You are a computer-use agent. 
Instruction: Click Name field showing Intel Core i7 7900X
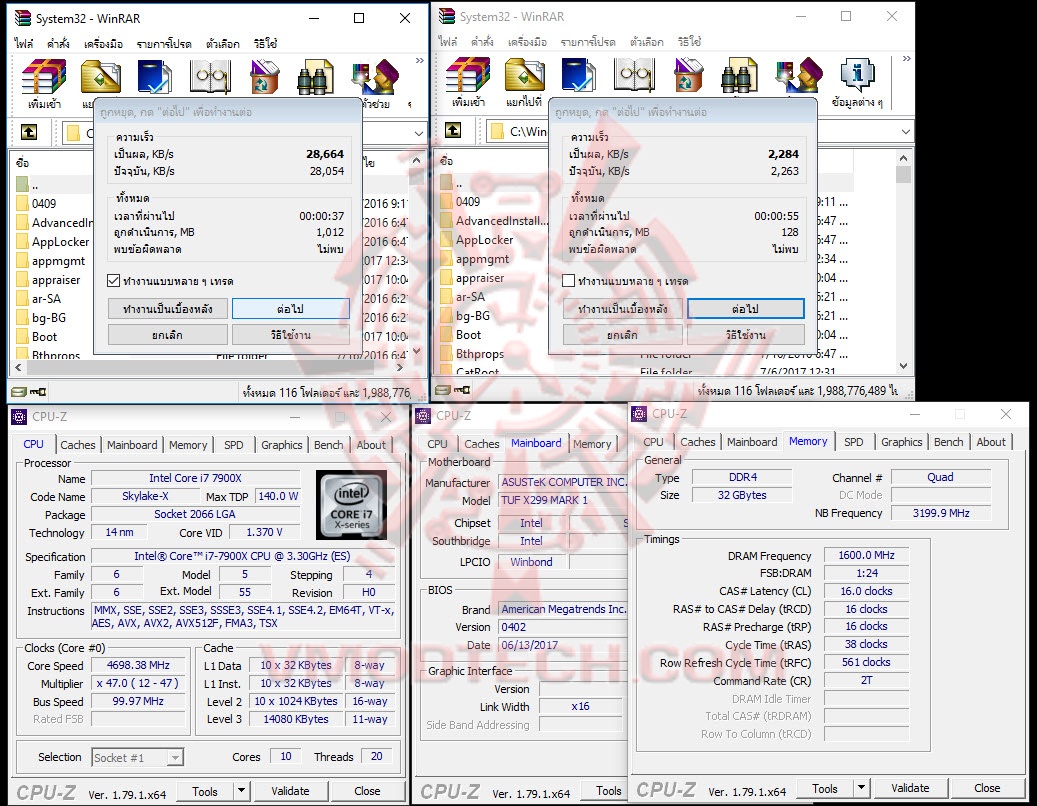coord(195,478)
